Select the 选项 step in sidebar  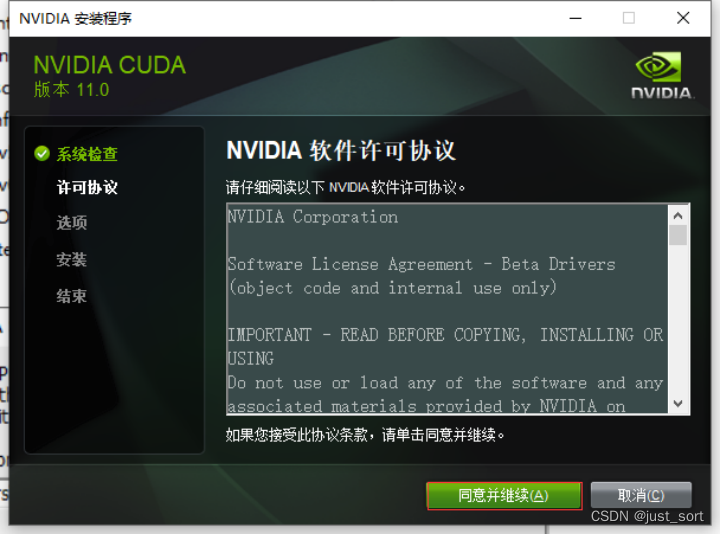(x=72, y=223)
